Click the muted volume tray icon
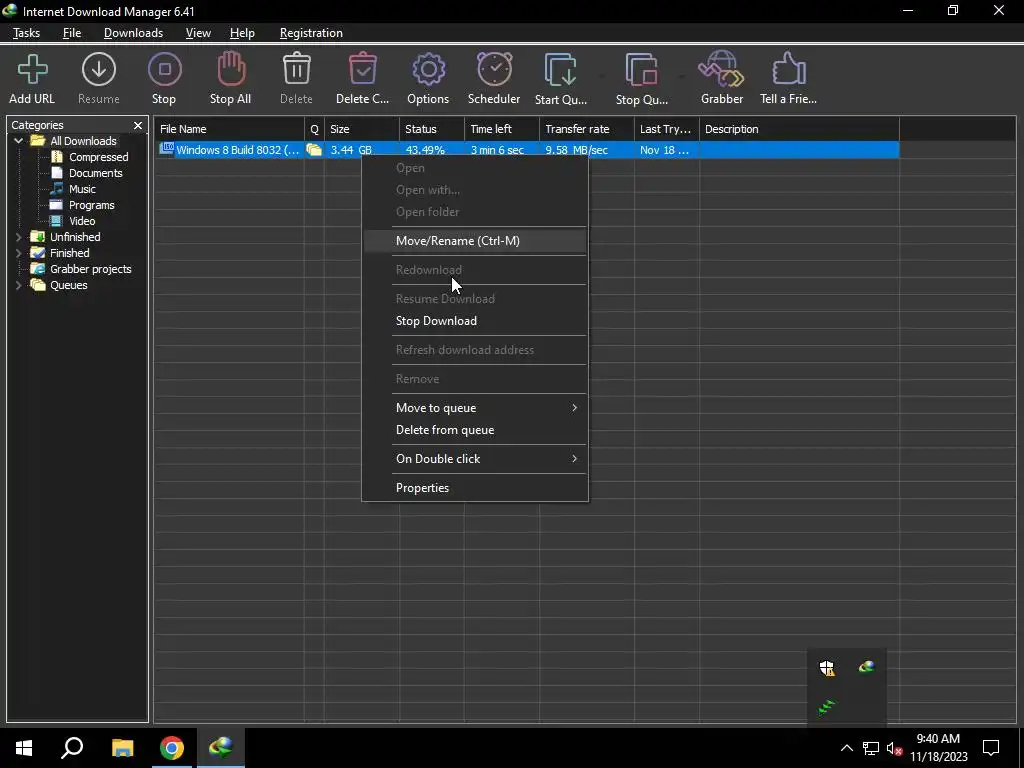Image resolution: width=1024 pixels, height=768 pixels. click(x=895, y=748)
